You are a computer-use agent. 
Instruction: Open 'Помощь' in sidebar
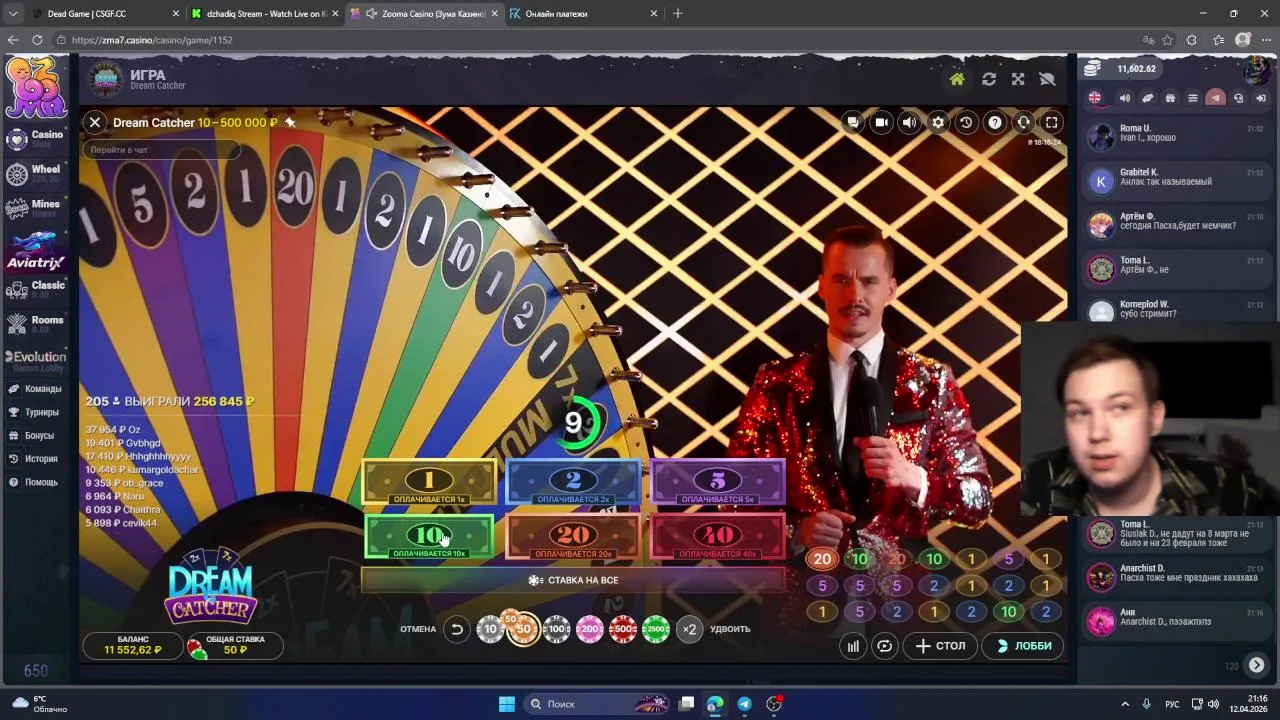tap(33, 482)
